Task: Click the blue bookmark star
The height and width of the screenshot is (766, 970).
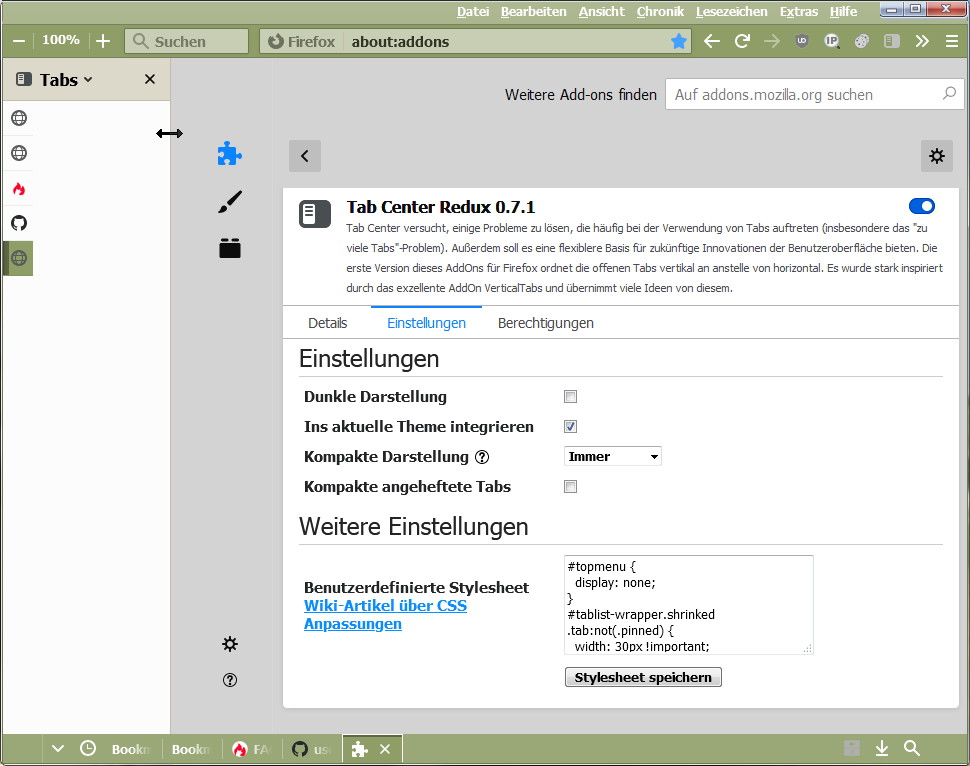Action: point(679,41)
